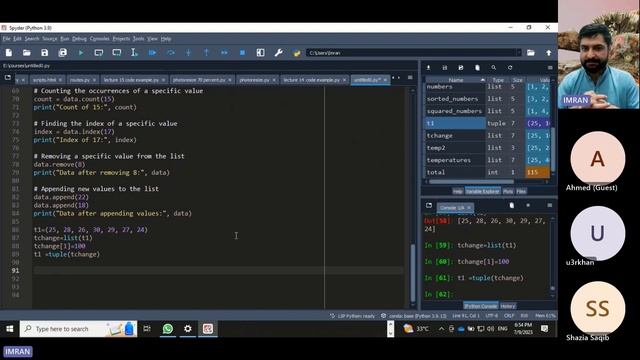Save all files with the stacked-disks icon
Screen dimensions: 640x360
coord(62,53)
